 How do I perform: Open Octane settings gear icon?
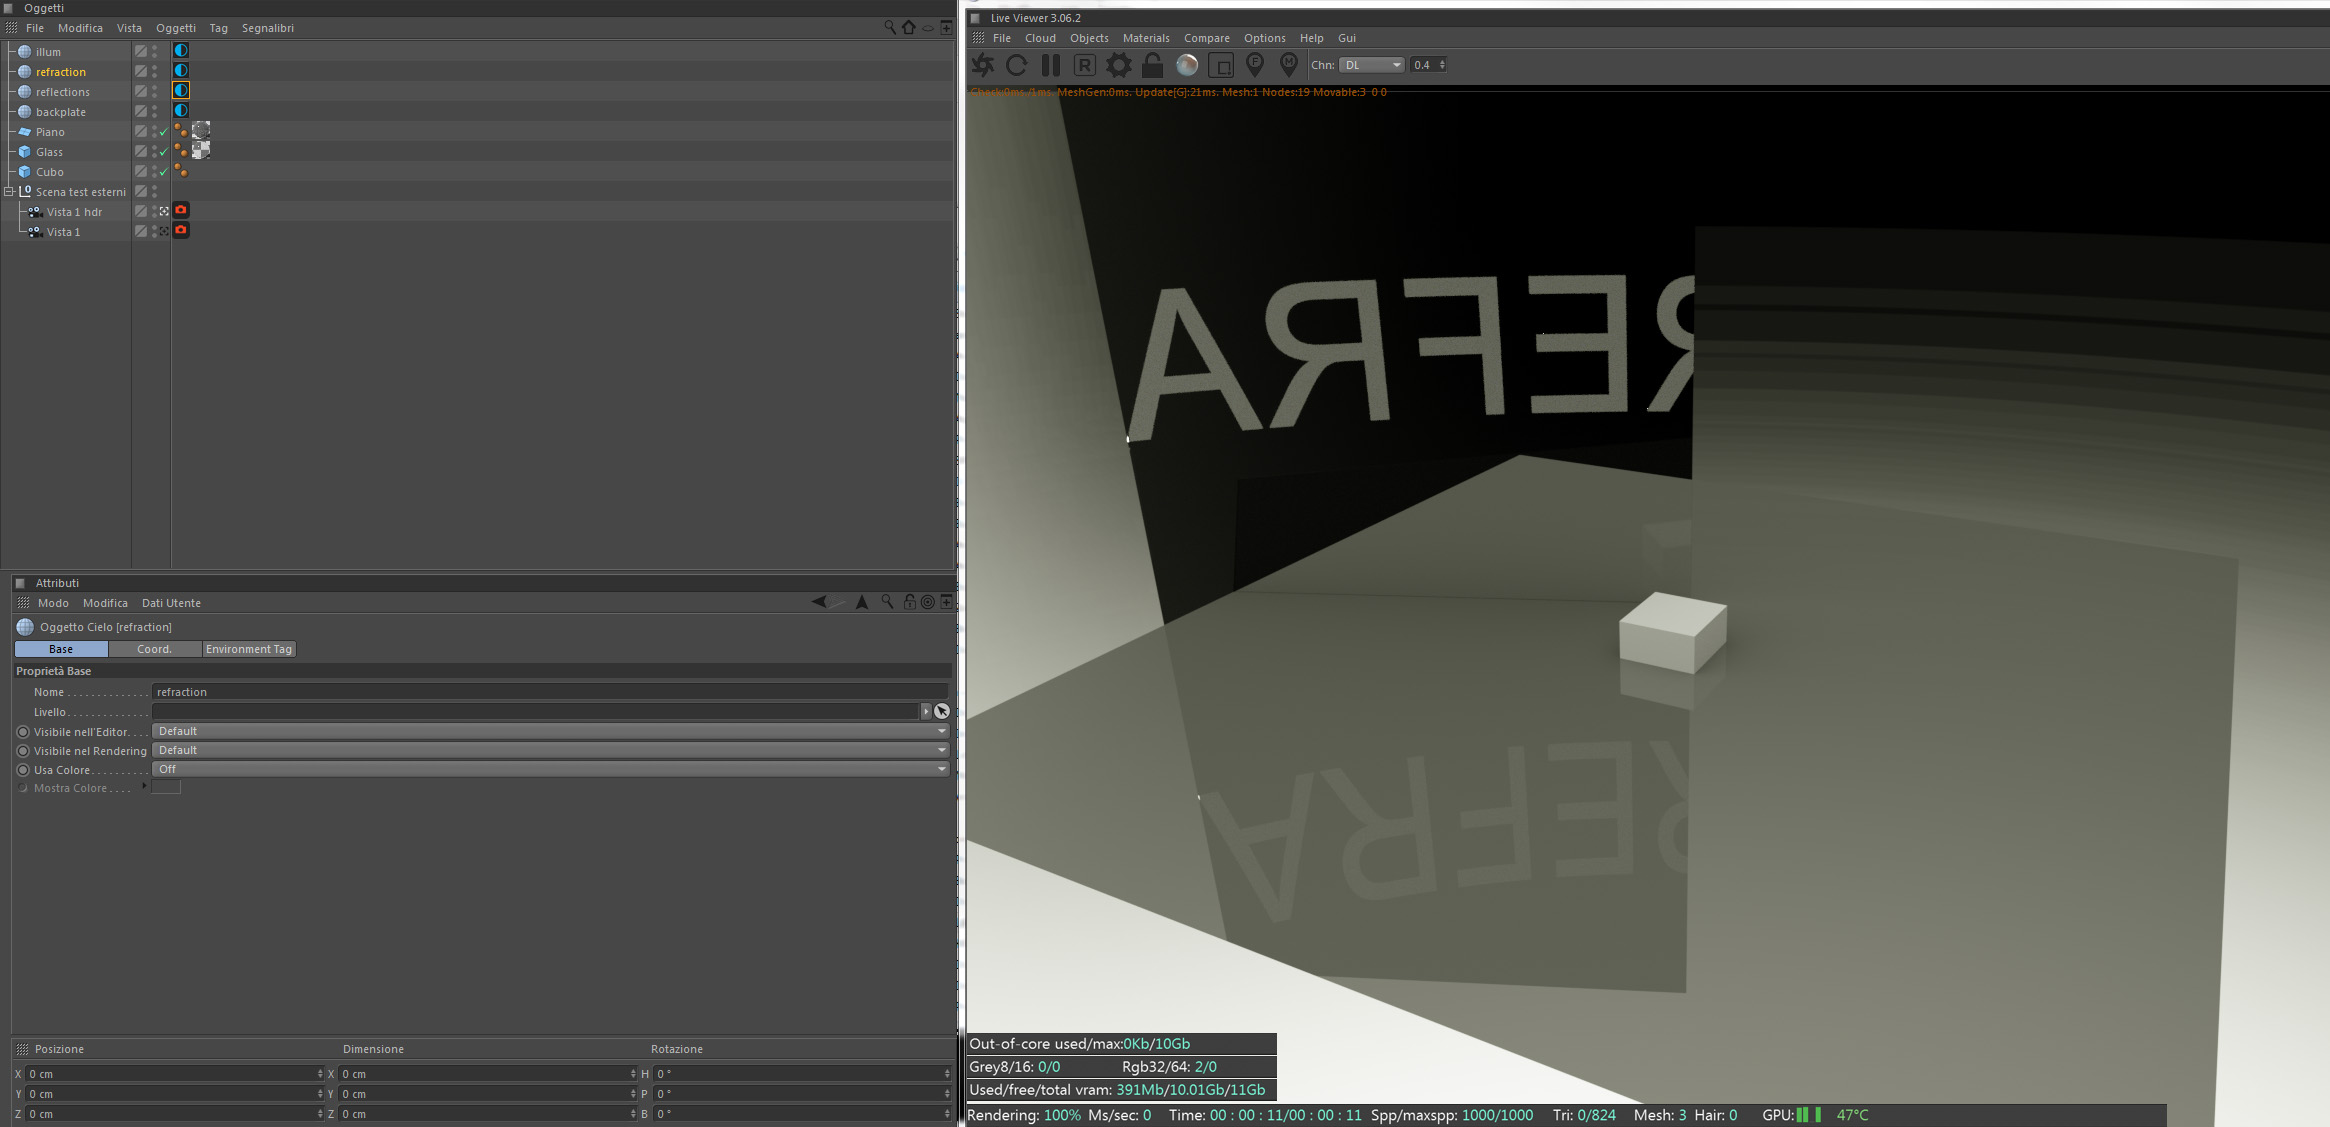(x=1118, y=66)
